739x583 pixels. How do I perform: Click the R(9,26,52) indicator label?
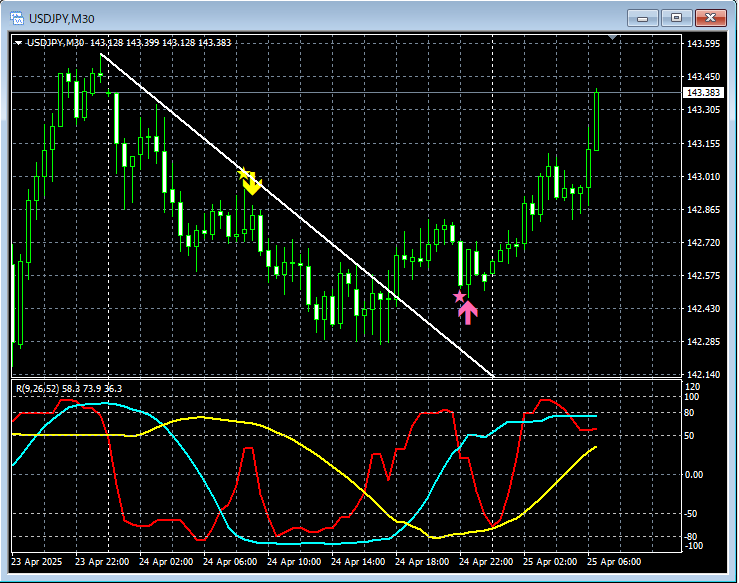38,389
